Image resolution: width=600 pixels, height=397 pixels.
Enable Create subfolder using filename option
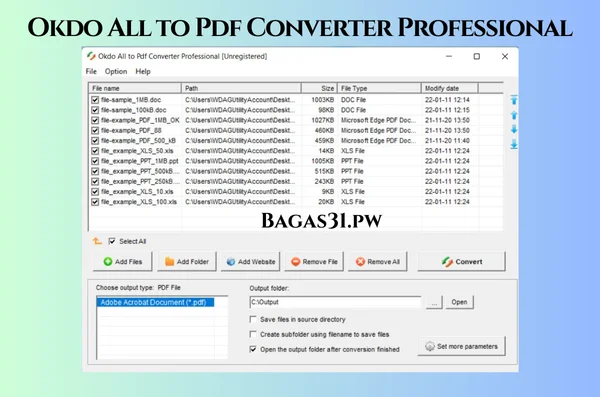click(253, 334)
